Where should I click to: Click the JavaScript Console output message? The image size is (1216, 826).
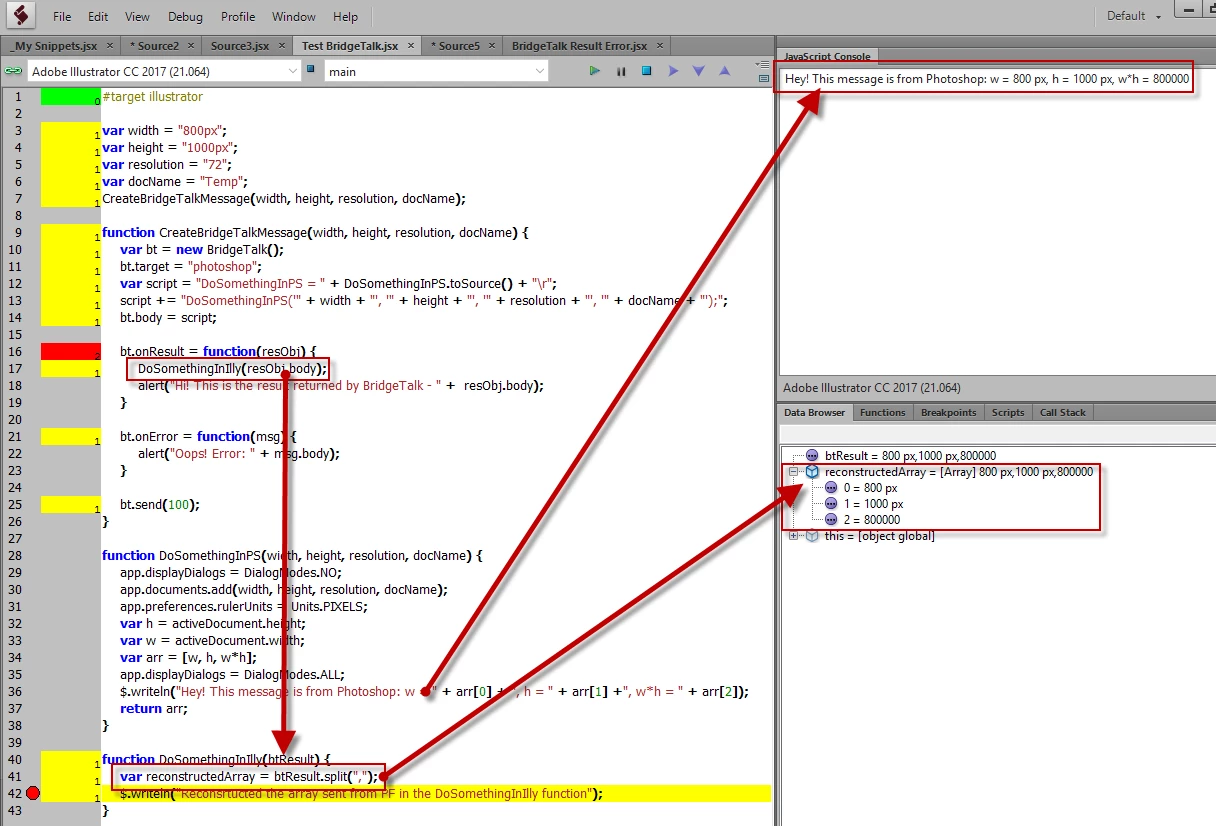click(x=987, y=78)
